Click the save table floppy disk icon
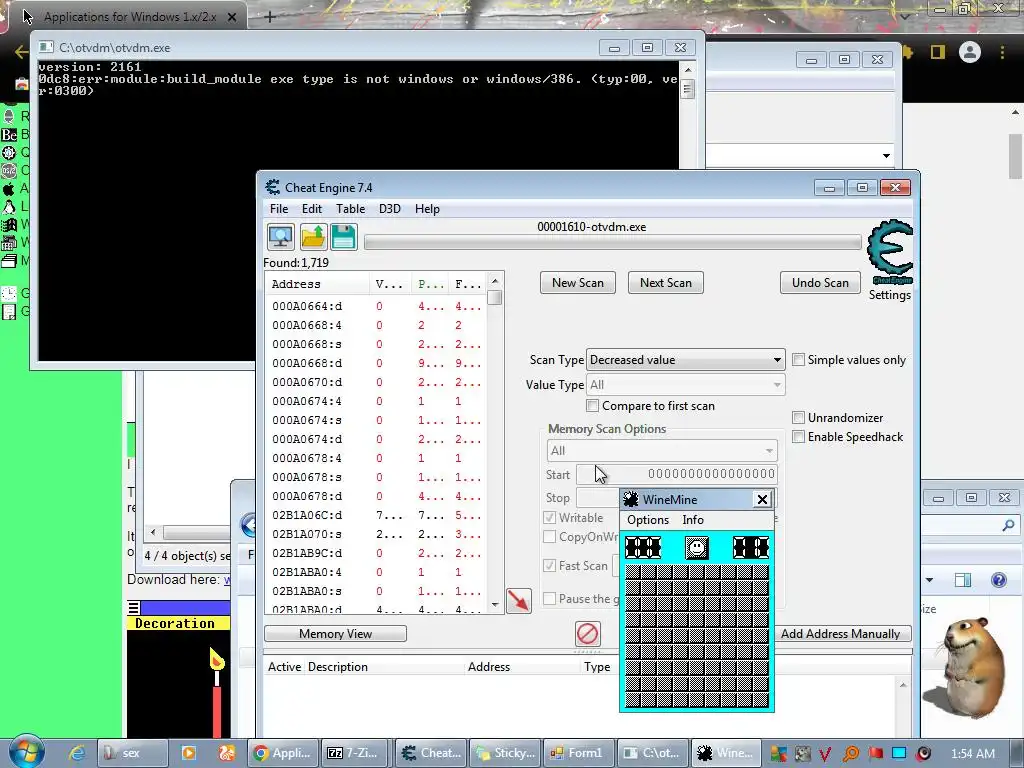 (344, 237)
